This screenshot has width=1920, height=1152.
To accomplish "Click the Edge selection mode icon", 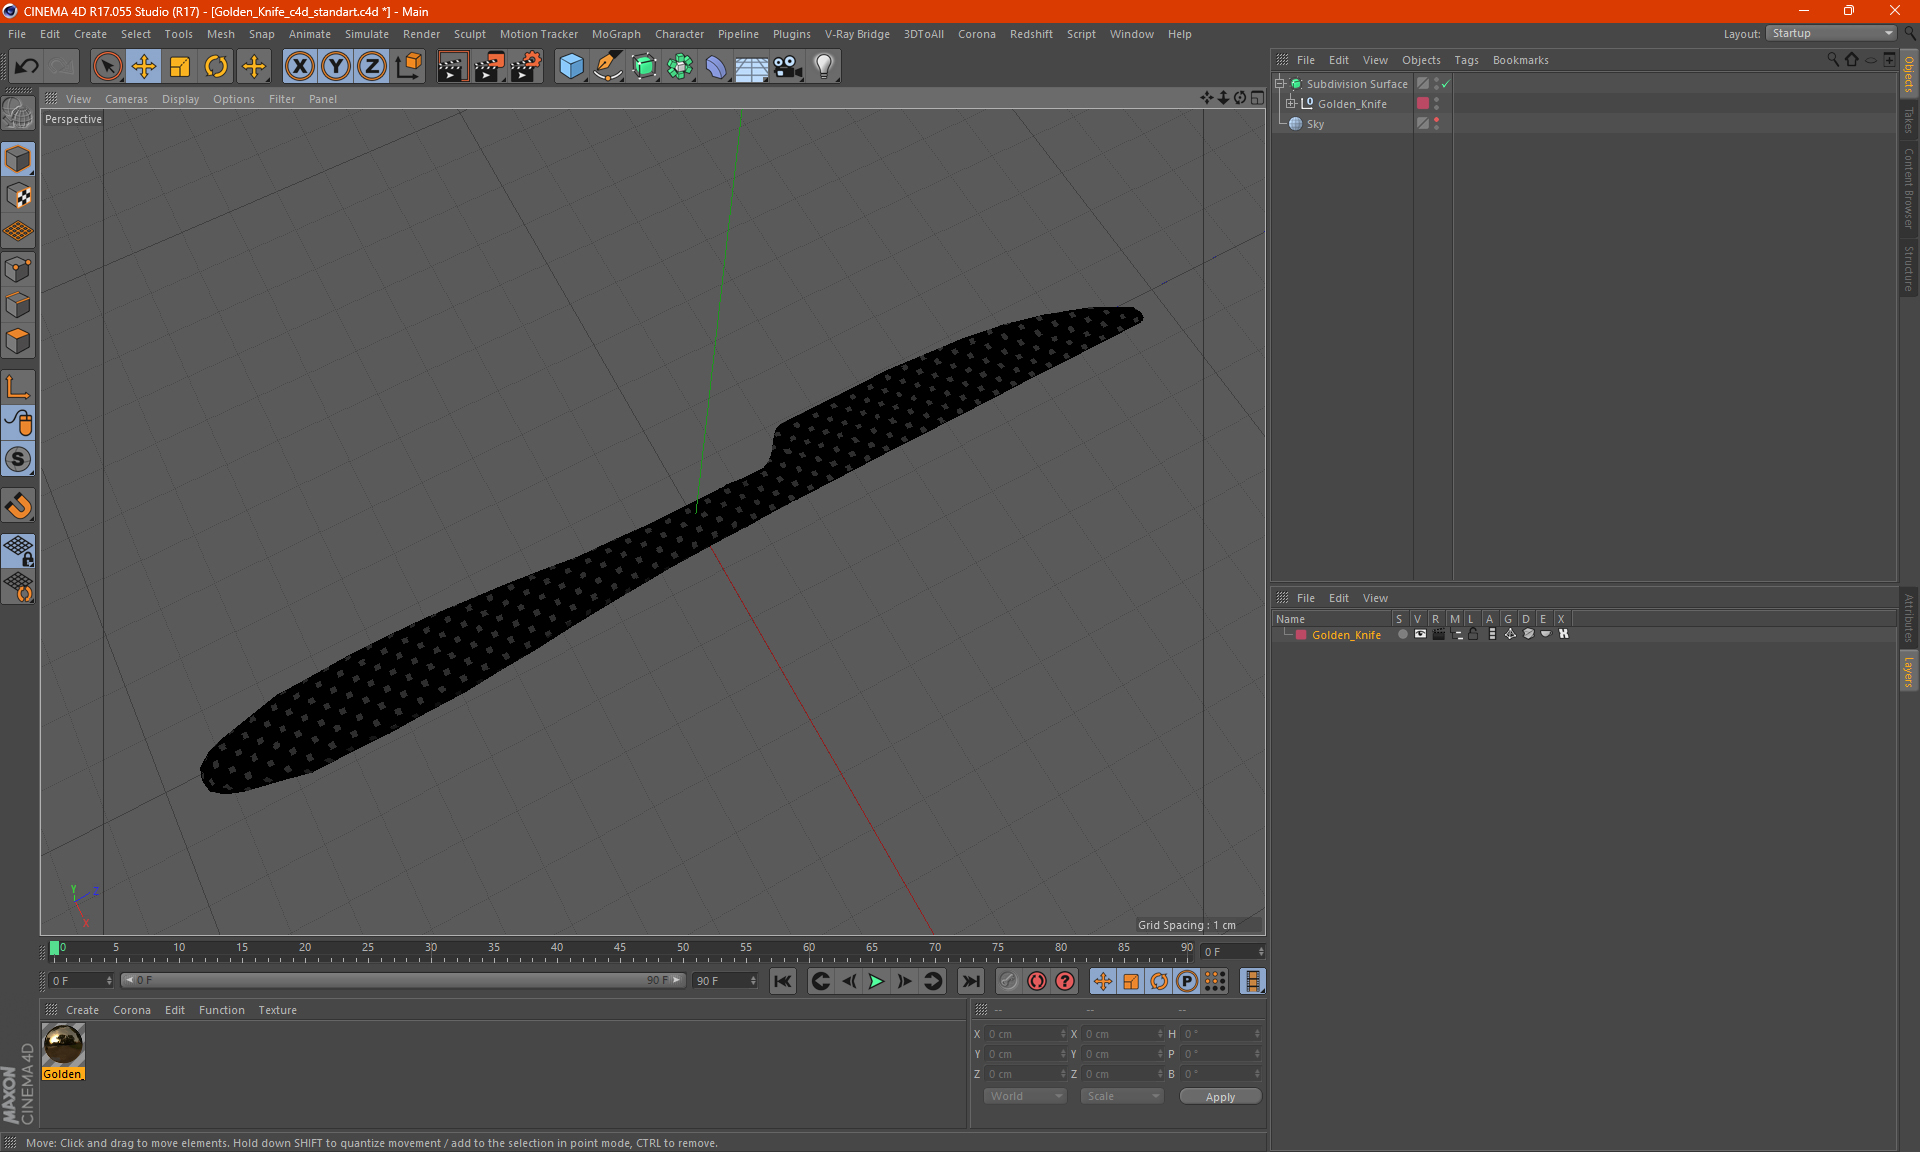I will (21, 304).
